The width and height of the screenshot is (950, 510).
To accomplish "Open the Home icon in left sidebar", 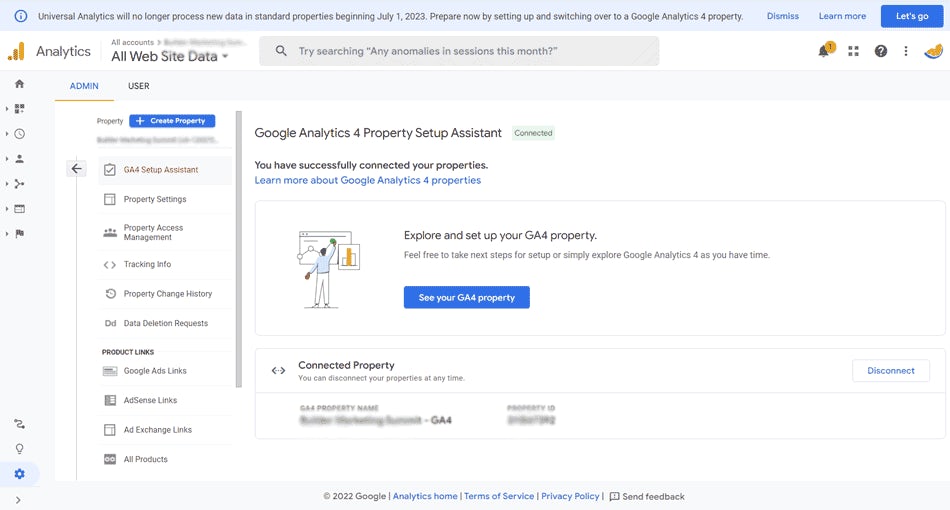I will (19, 84).
